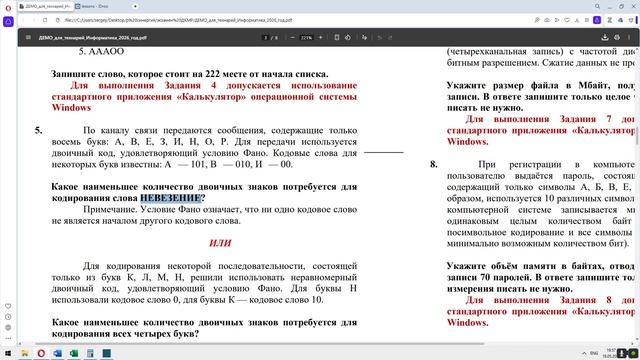Open Excel from the taskbar
This screenshot has width=640, height=360.
[74, 353]
